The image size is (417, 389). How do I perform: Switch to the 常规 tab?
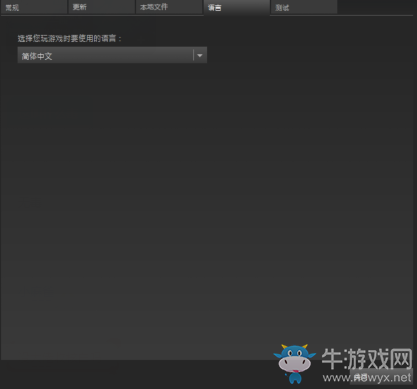click(x=34, y=7)
